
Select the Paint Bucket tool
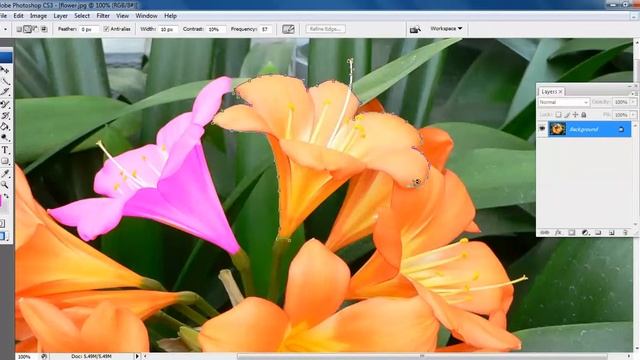coord(5,127)
